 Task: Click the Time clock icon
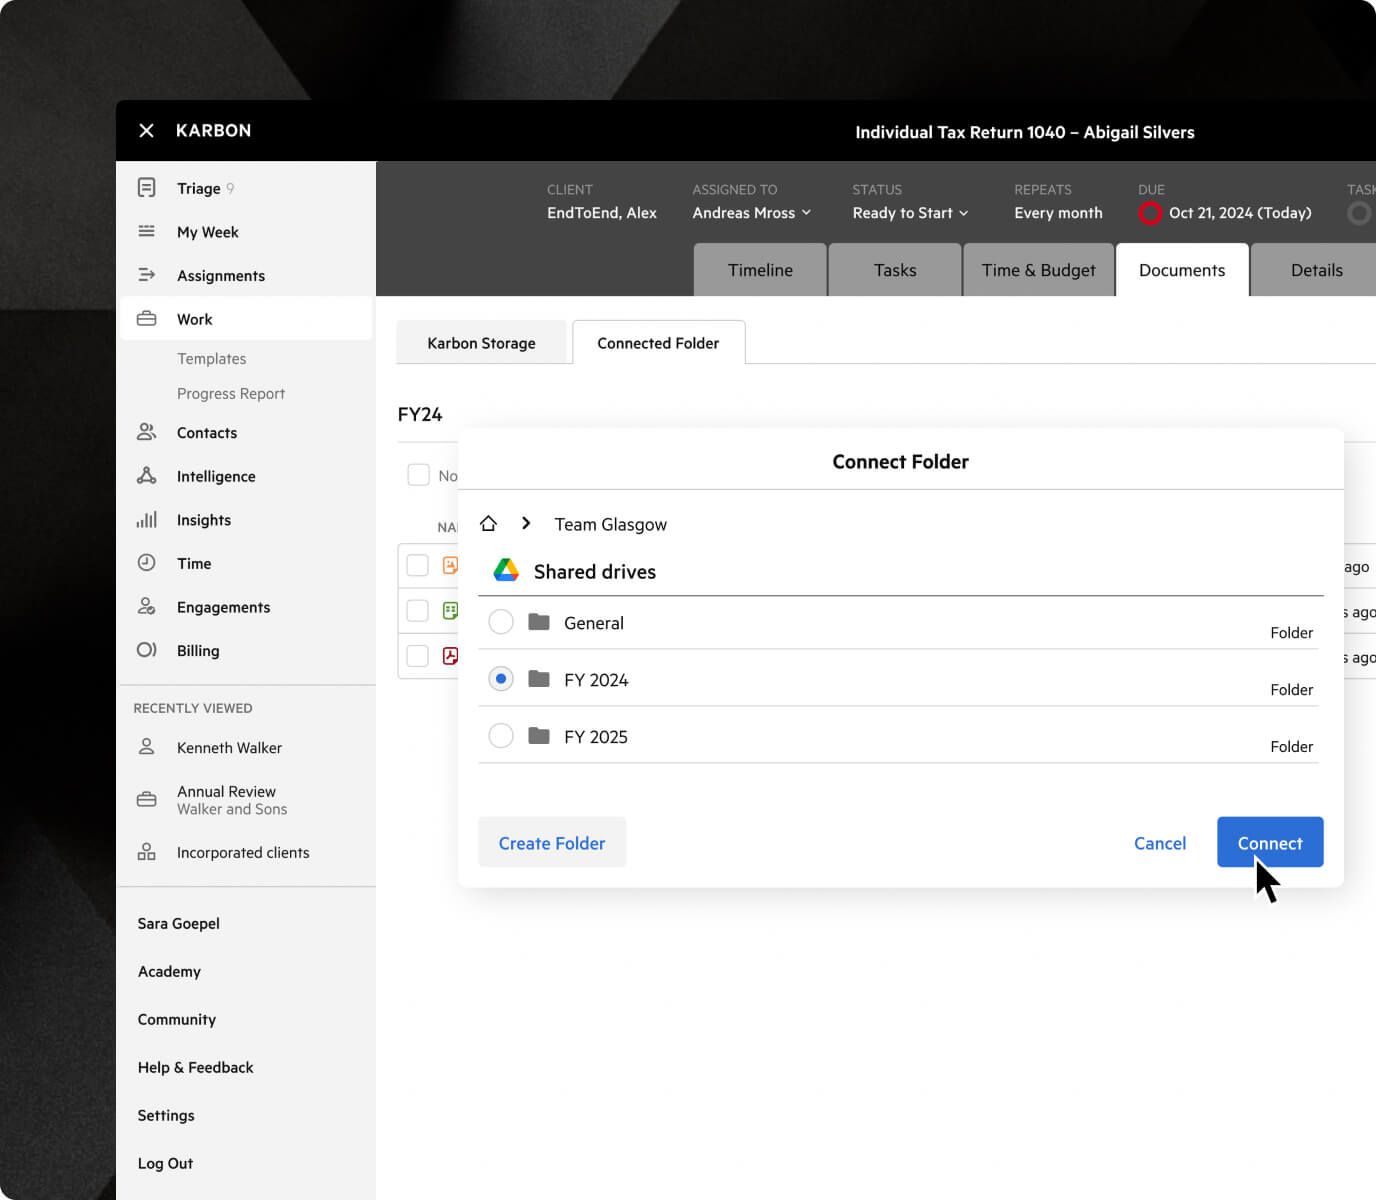(x=147, y=563)
